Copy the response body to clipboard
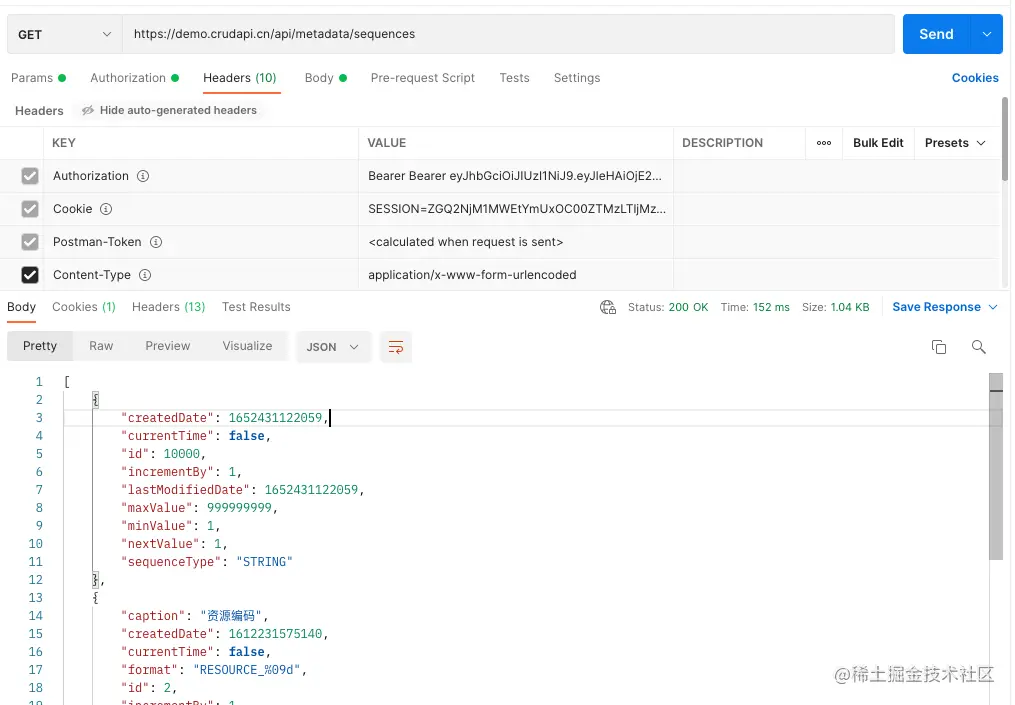The width and height of the screenshot is (1015, 705). point(939,347)
